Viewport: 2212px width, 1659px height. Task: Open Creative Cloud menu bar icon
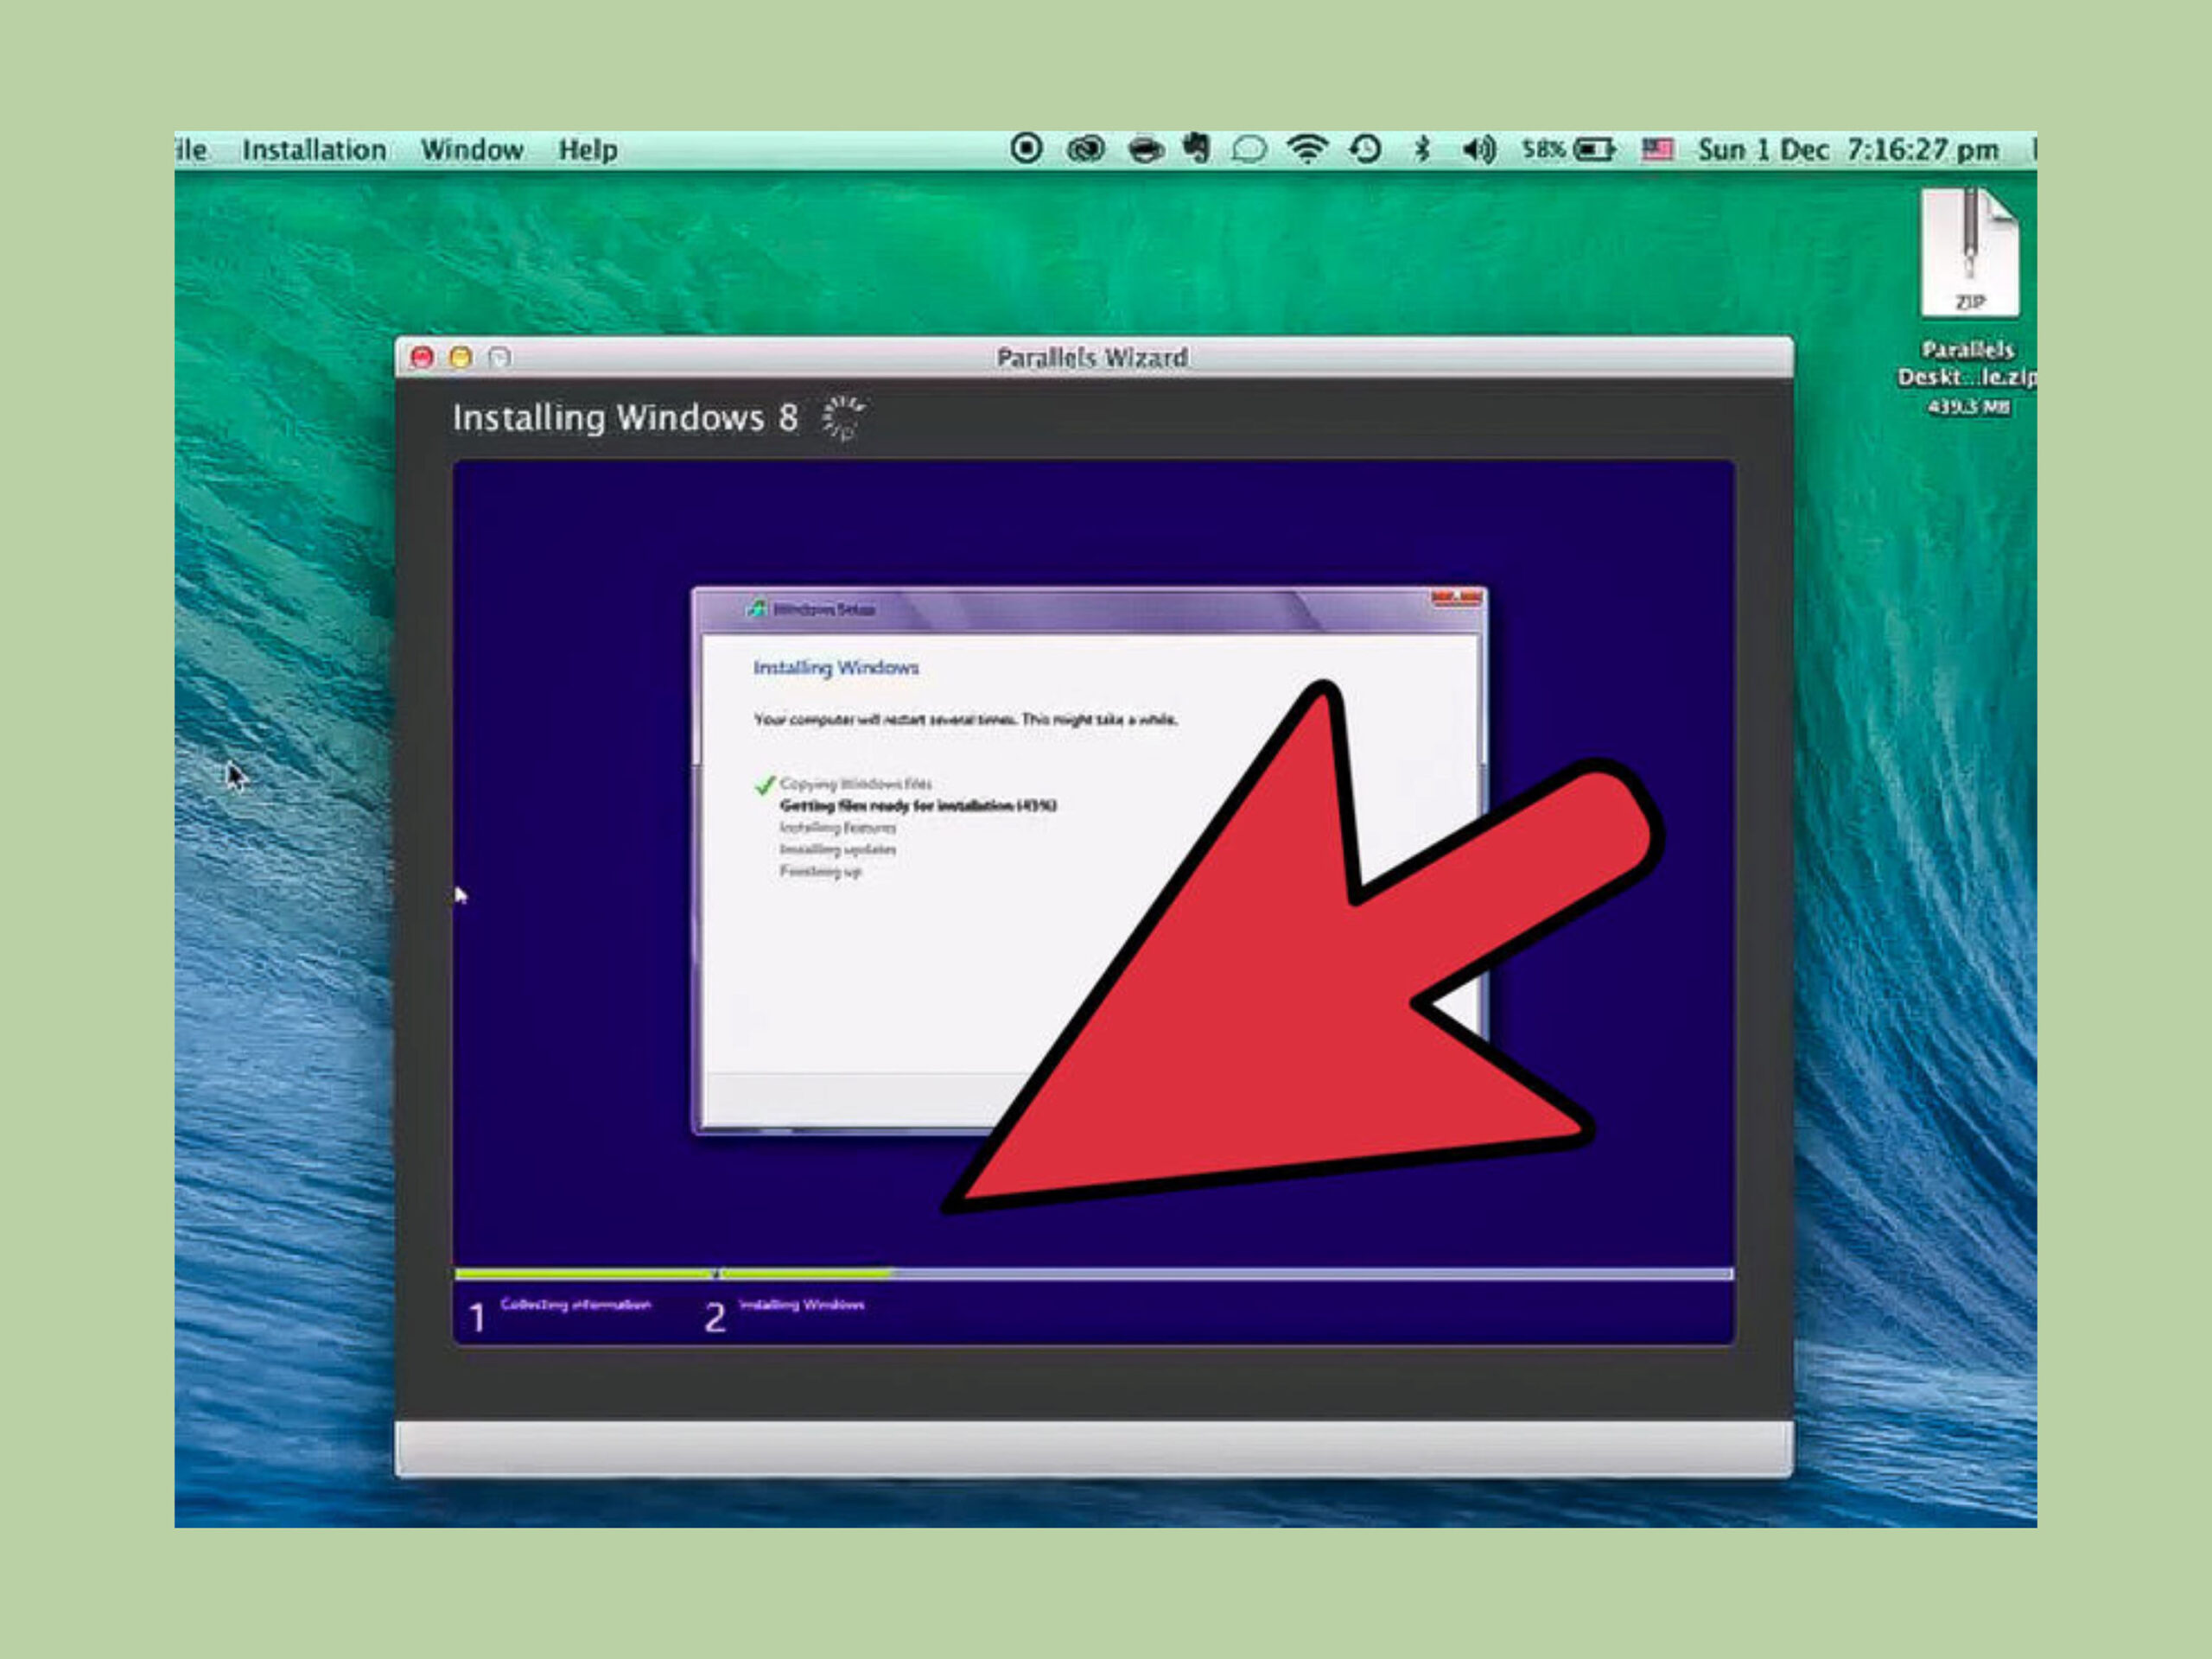[1085, 150]
